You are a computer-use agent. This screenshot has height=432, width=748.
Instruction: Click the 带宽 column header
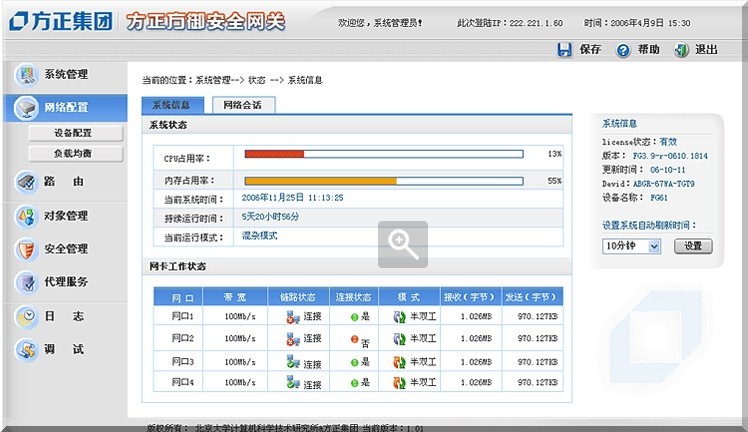[x=235, y=297]
